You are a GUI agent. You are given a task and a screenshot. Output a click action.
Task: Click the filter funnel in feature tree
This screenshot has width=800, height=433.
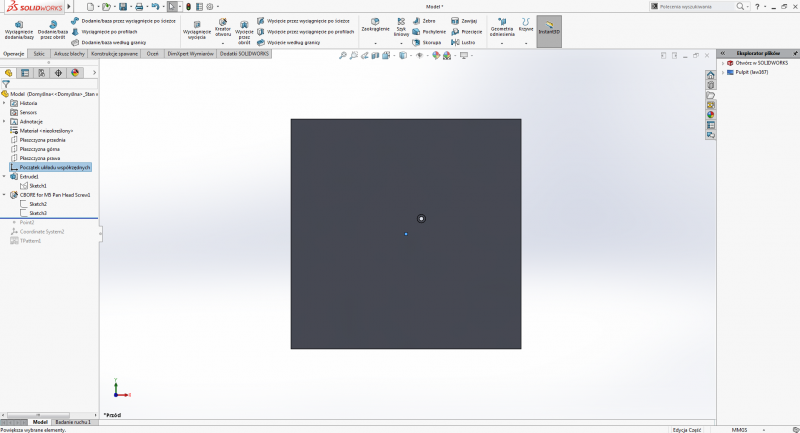click(x=7, y=84)
